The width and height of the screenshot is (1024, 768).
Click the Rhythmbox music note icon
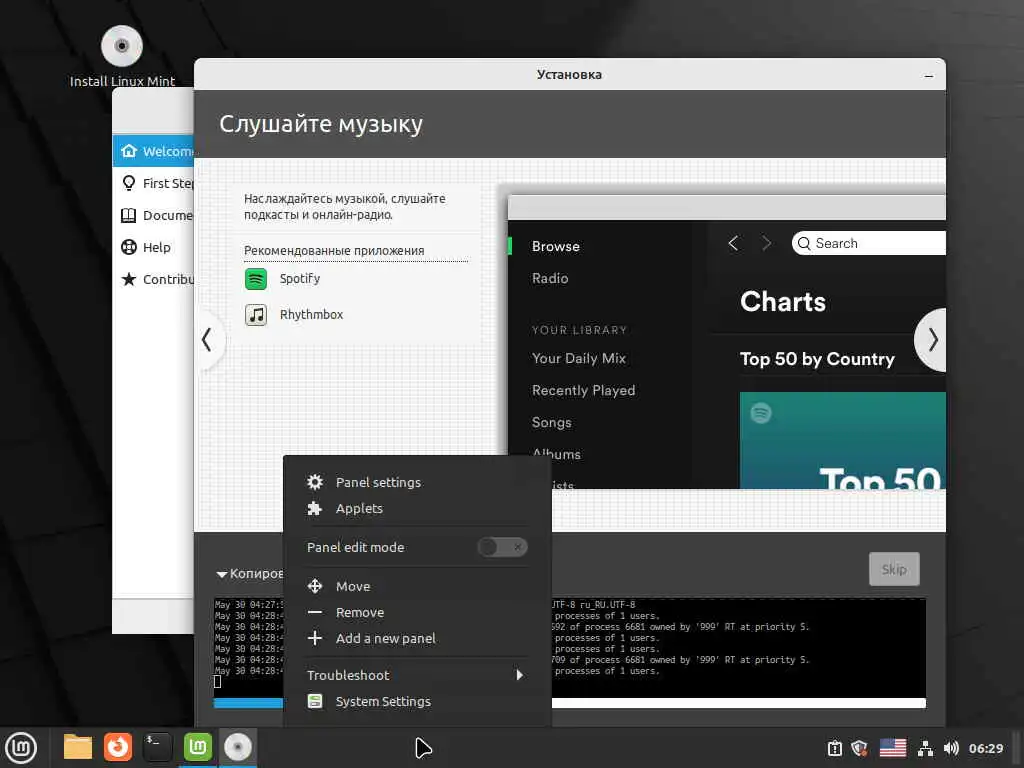pyautogui.click(x=256, y=315)
